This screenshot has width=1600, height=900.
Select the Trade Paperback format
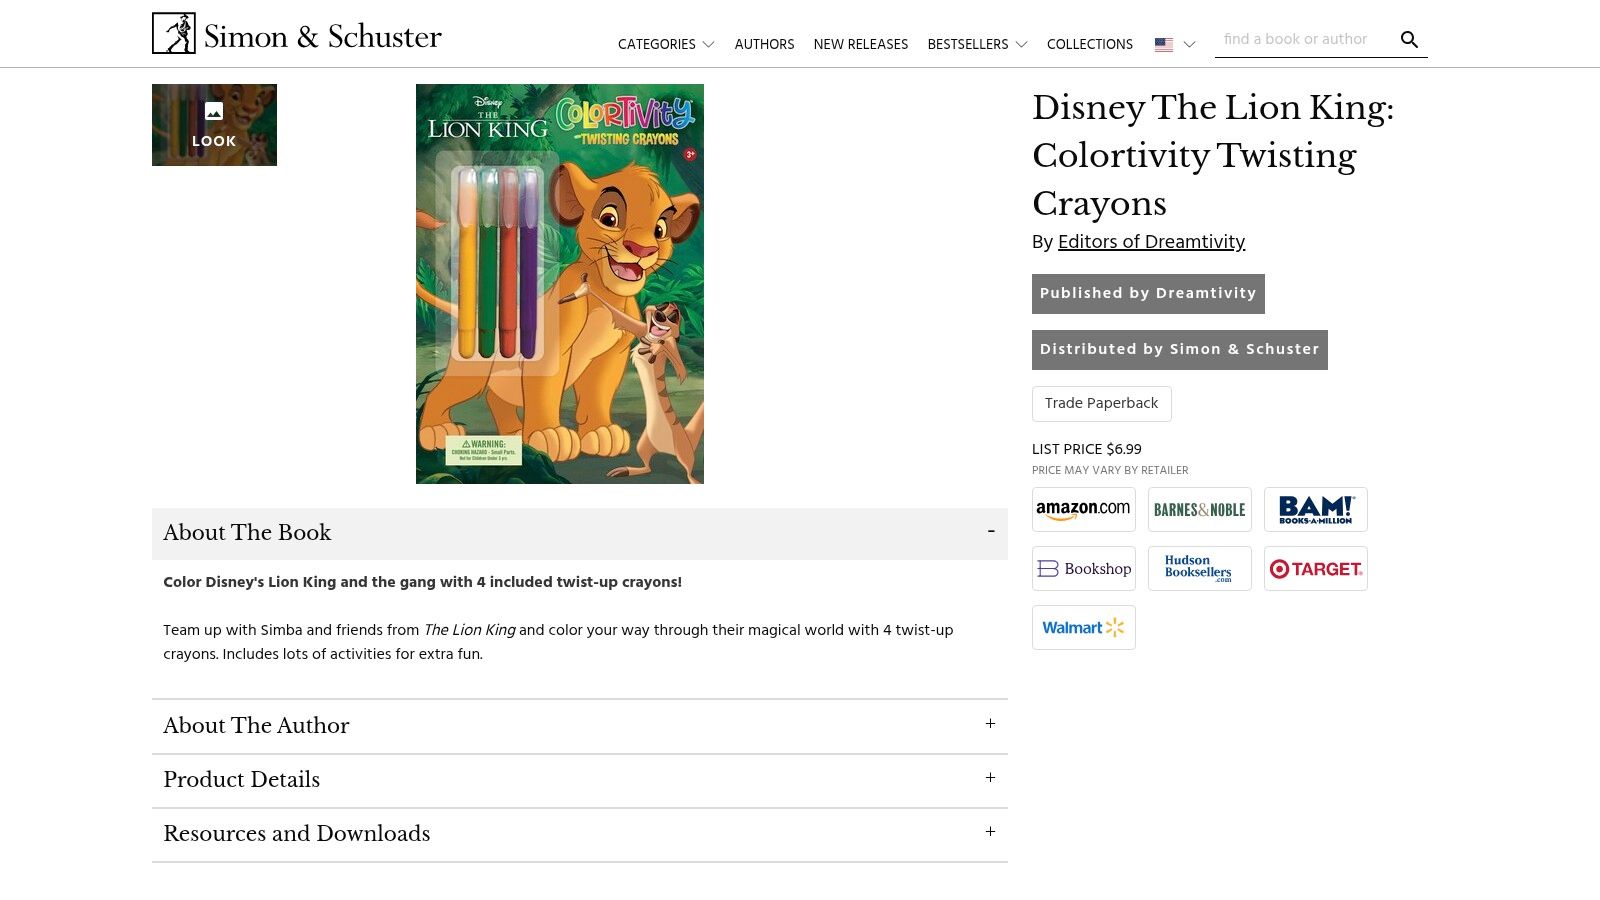coord(1101,403)
